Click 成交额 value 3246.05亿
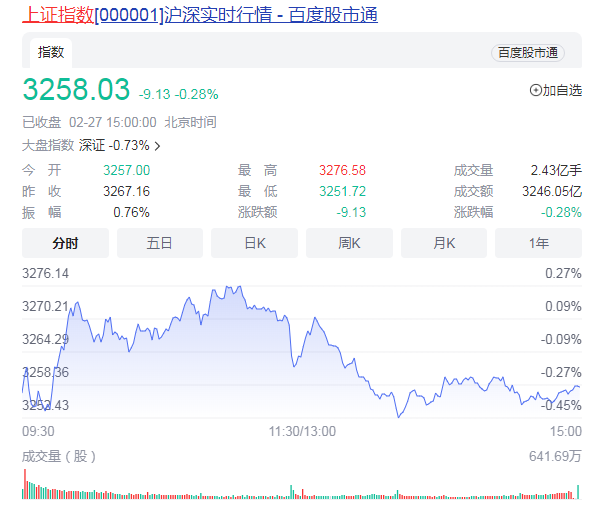 552,191
